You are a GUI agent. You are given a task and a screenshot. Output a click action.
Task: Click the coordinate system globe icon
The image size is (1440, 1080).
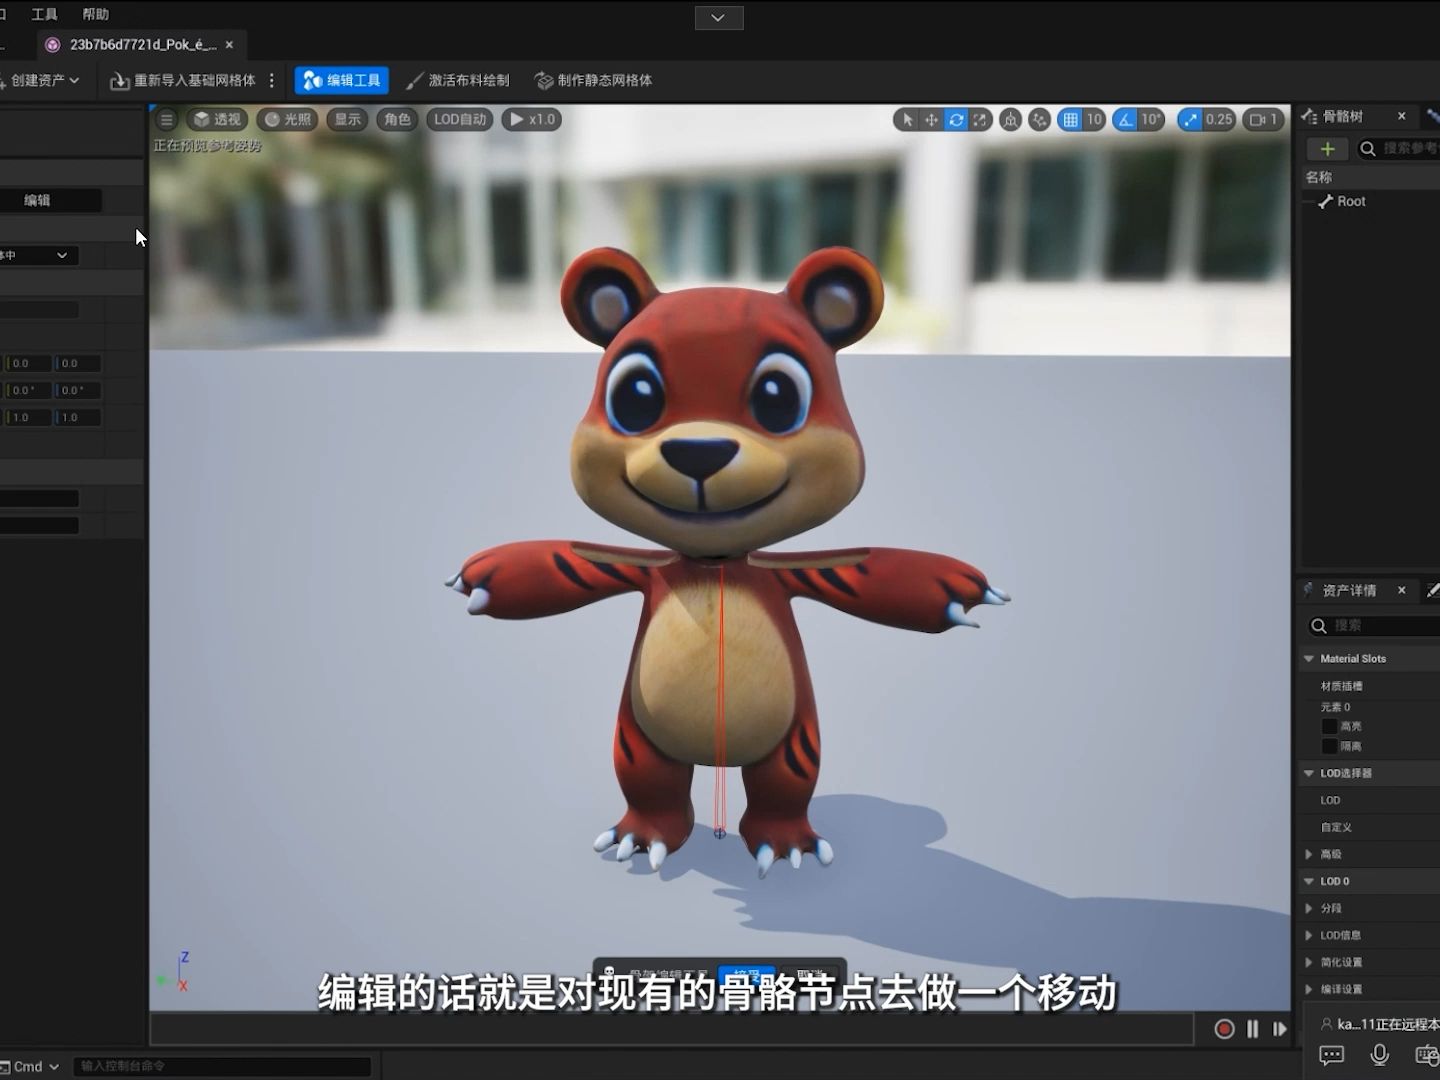[x=1011, y=120]
